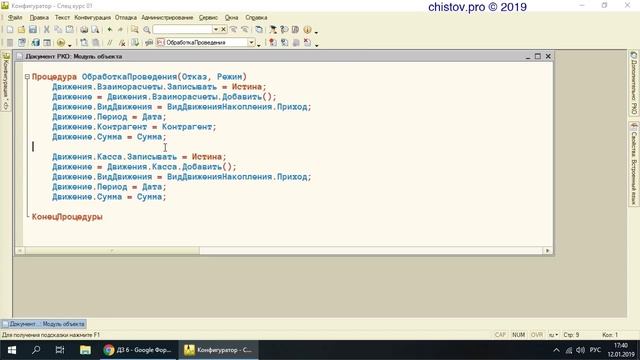Screen dimensions: 640x360
Task: Click the Uncomment lines icon
Action: click(x=121, y=42)
